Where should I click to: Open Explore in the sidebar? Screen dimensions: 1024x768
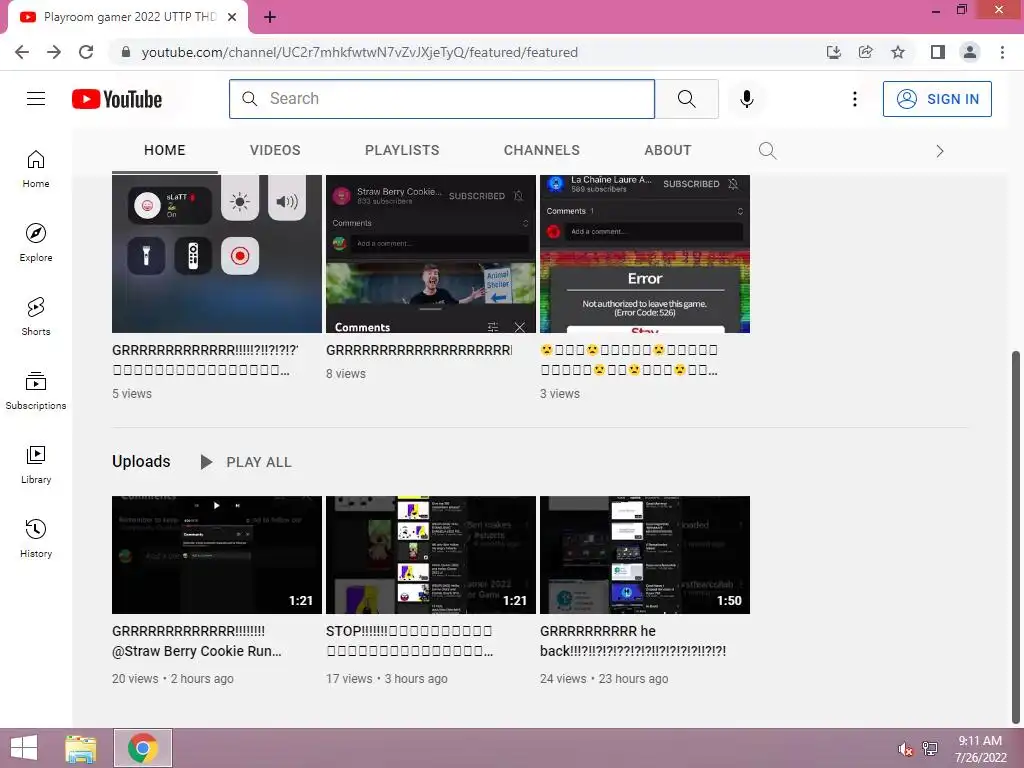[36, 243]
